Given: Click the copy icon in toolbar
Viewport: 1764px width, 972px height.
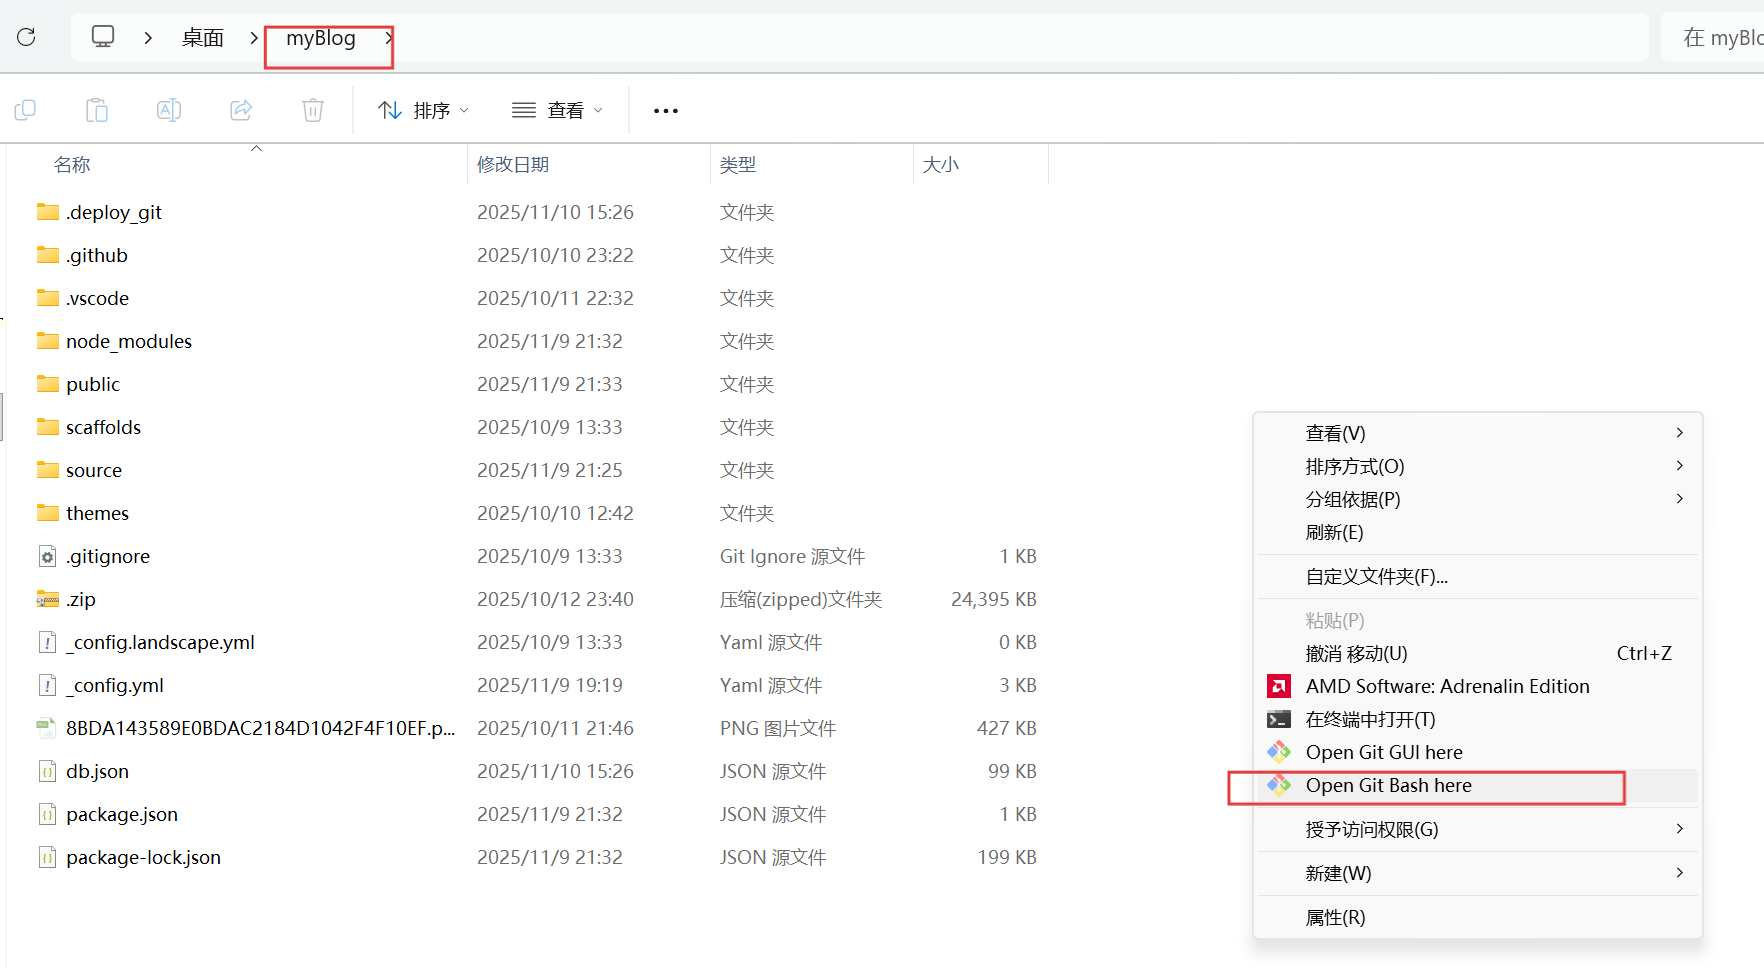Looking at the screenshot, I should tap(25, 110).
